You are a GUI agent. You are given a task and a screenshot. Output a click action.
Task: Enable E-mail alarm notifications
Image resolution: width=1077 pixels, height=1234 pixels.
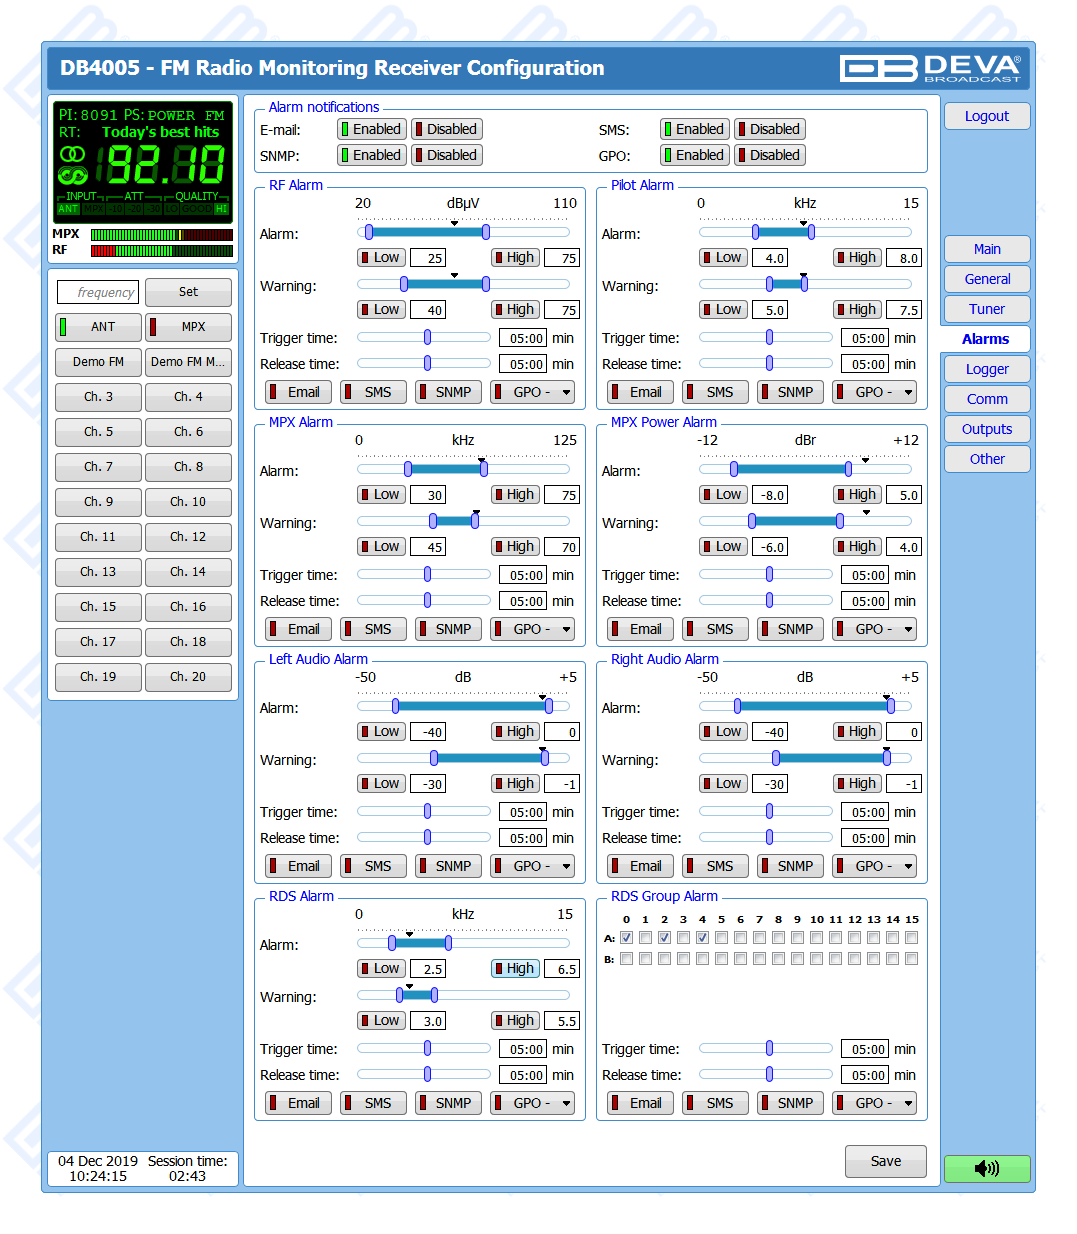click(371, 129)
